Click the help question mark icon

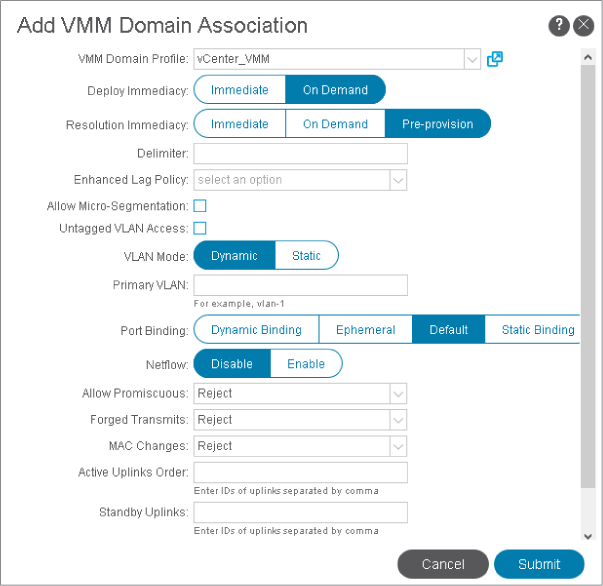pos(560,26)
